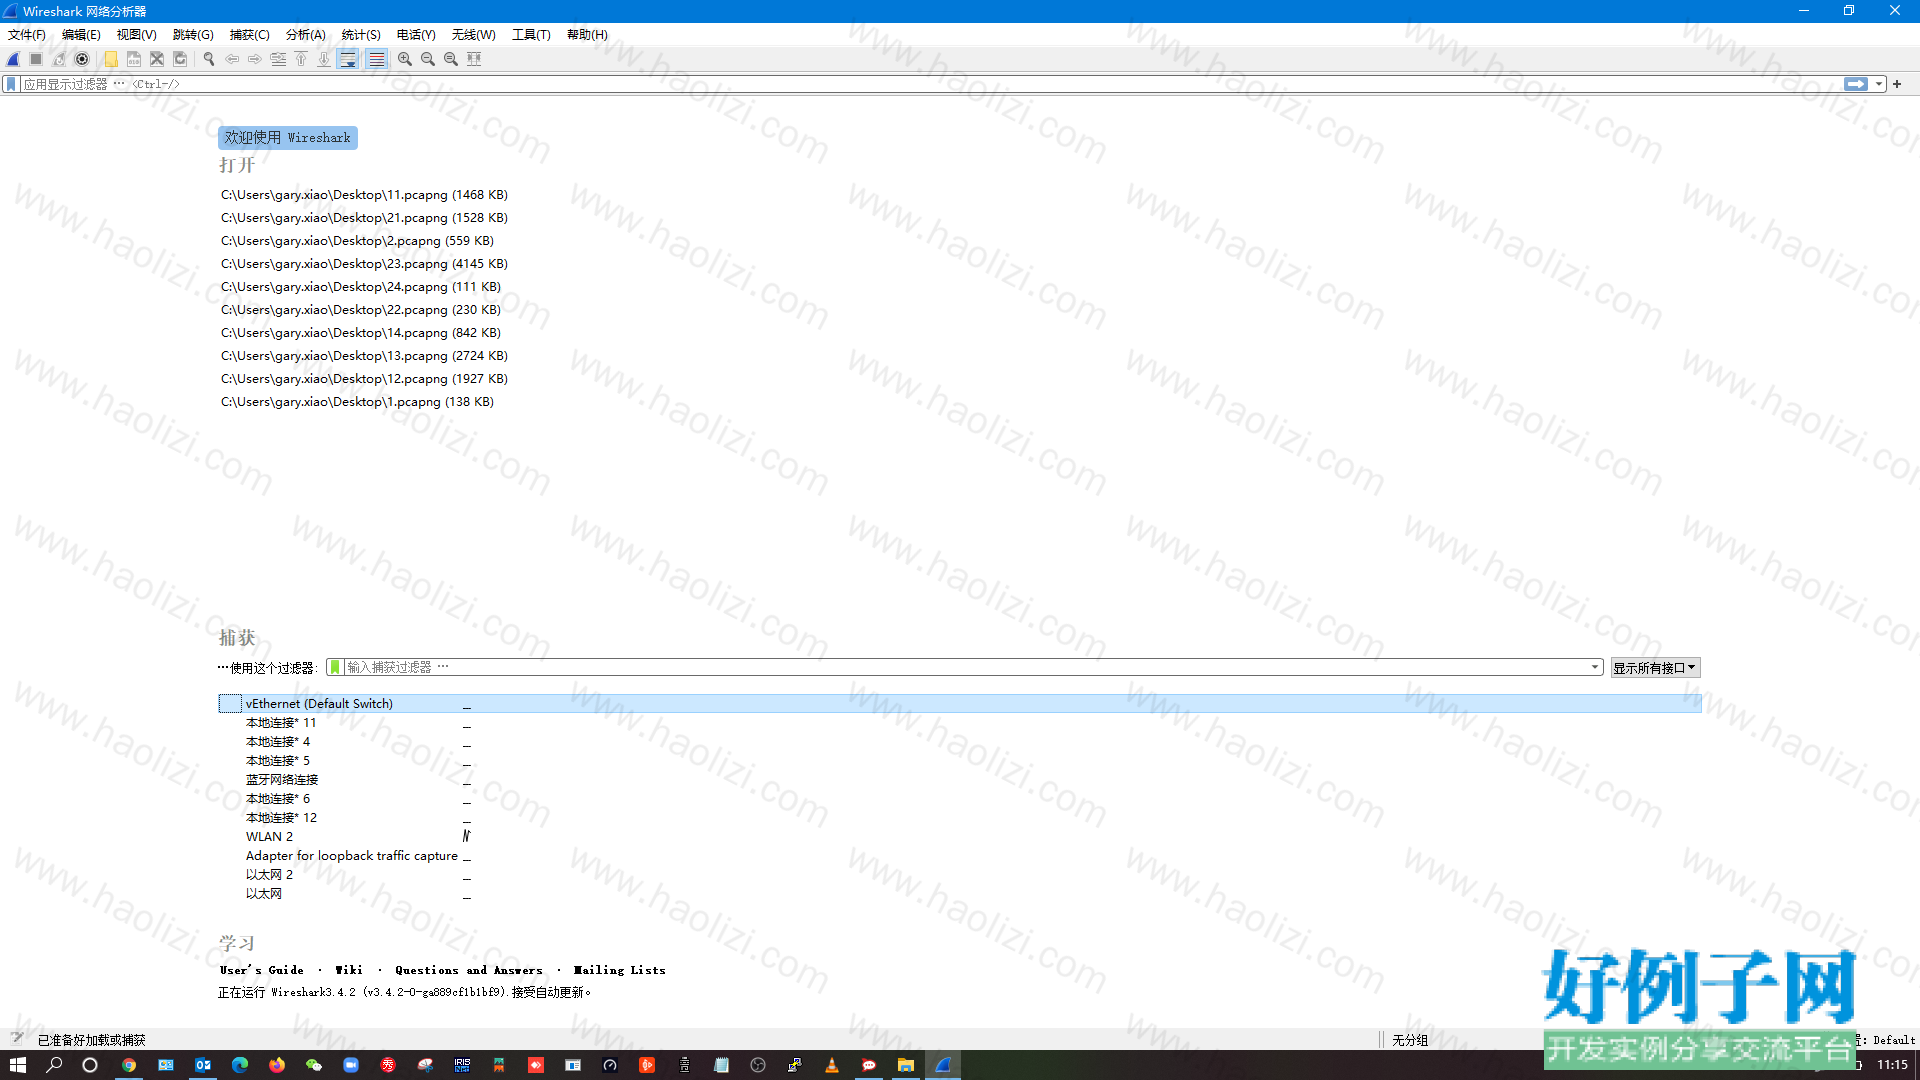The image size is (1920, 1080).
Task: Go to a specific packet
Action: 278,59
